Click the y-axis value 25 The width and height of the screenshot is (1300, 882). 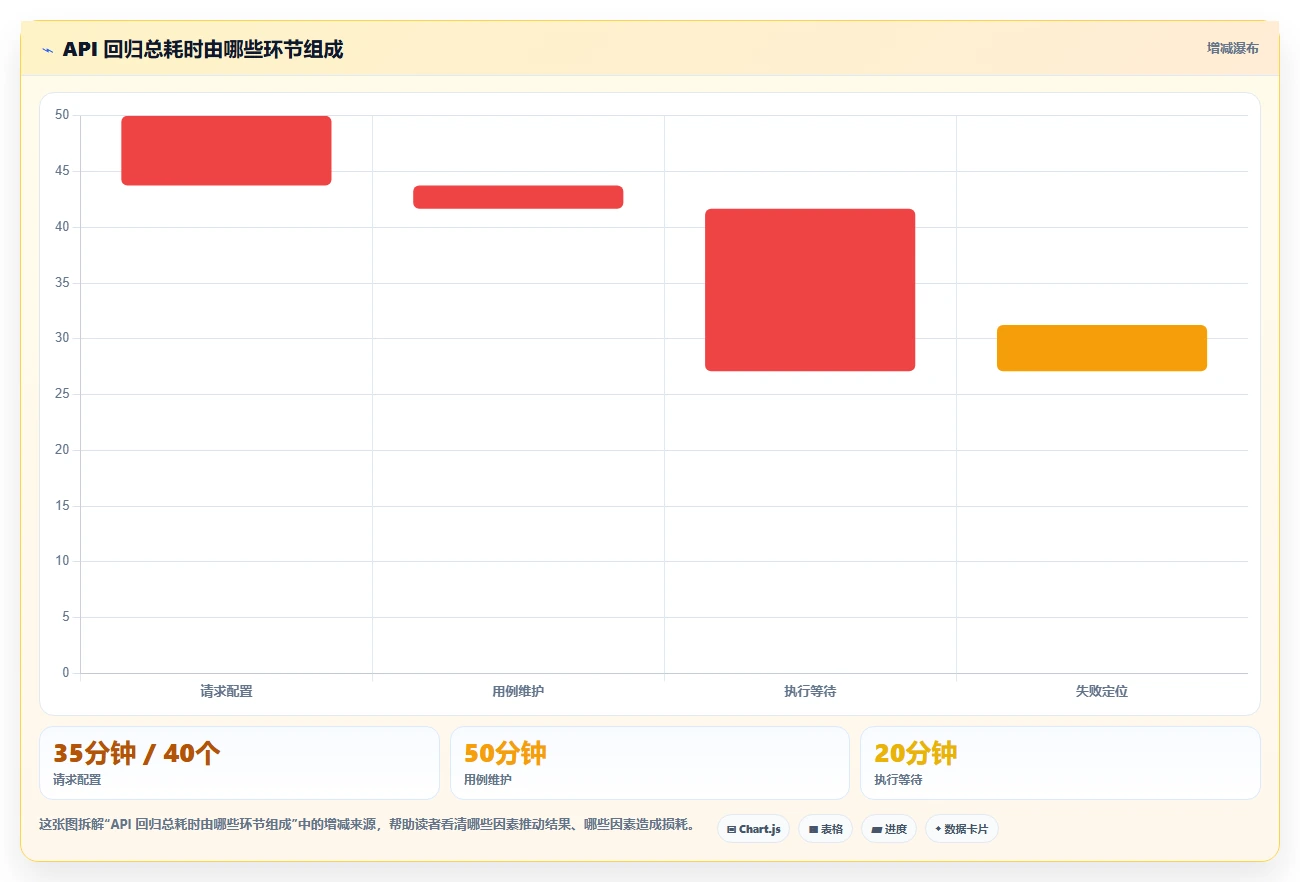coord(62,394)
